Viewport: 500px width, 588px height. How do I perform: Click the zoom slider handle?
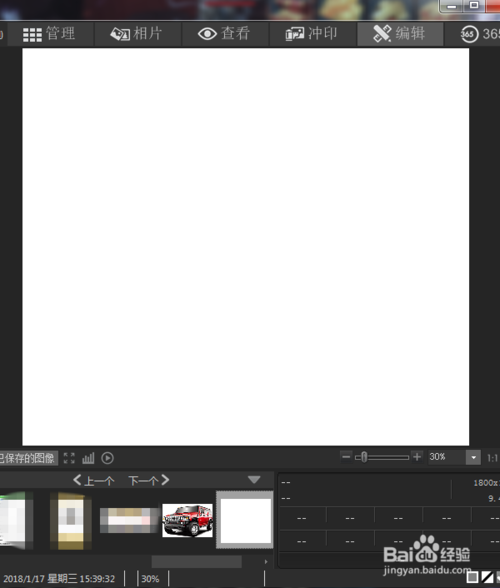click(363, 457)
